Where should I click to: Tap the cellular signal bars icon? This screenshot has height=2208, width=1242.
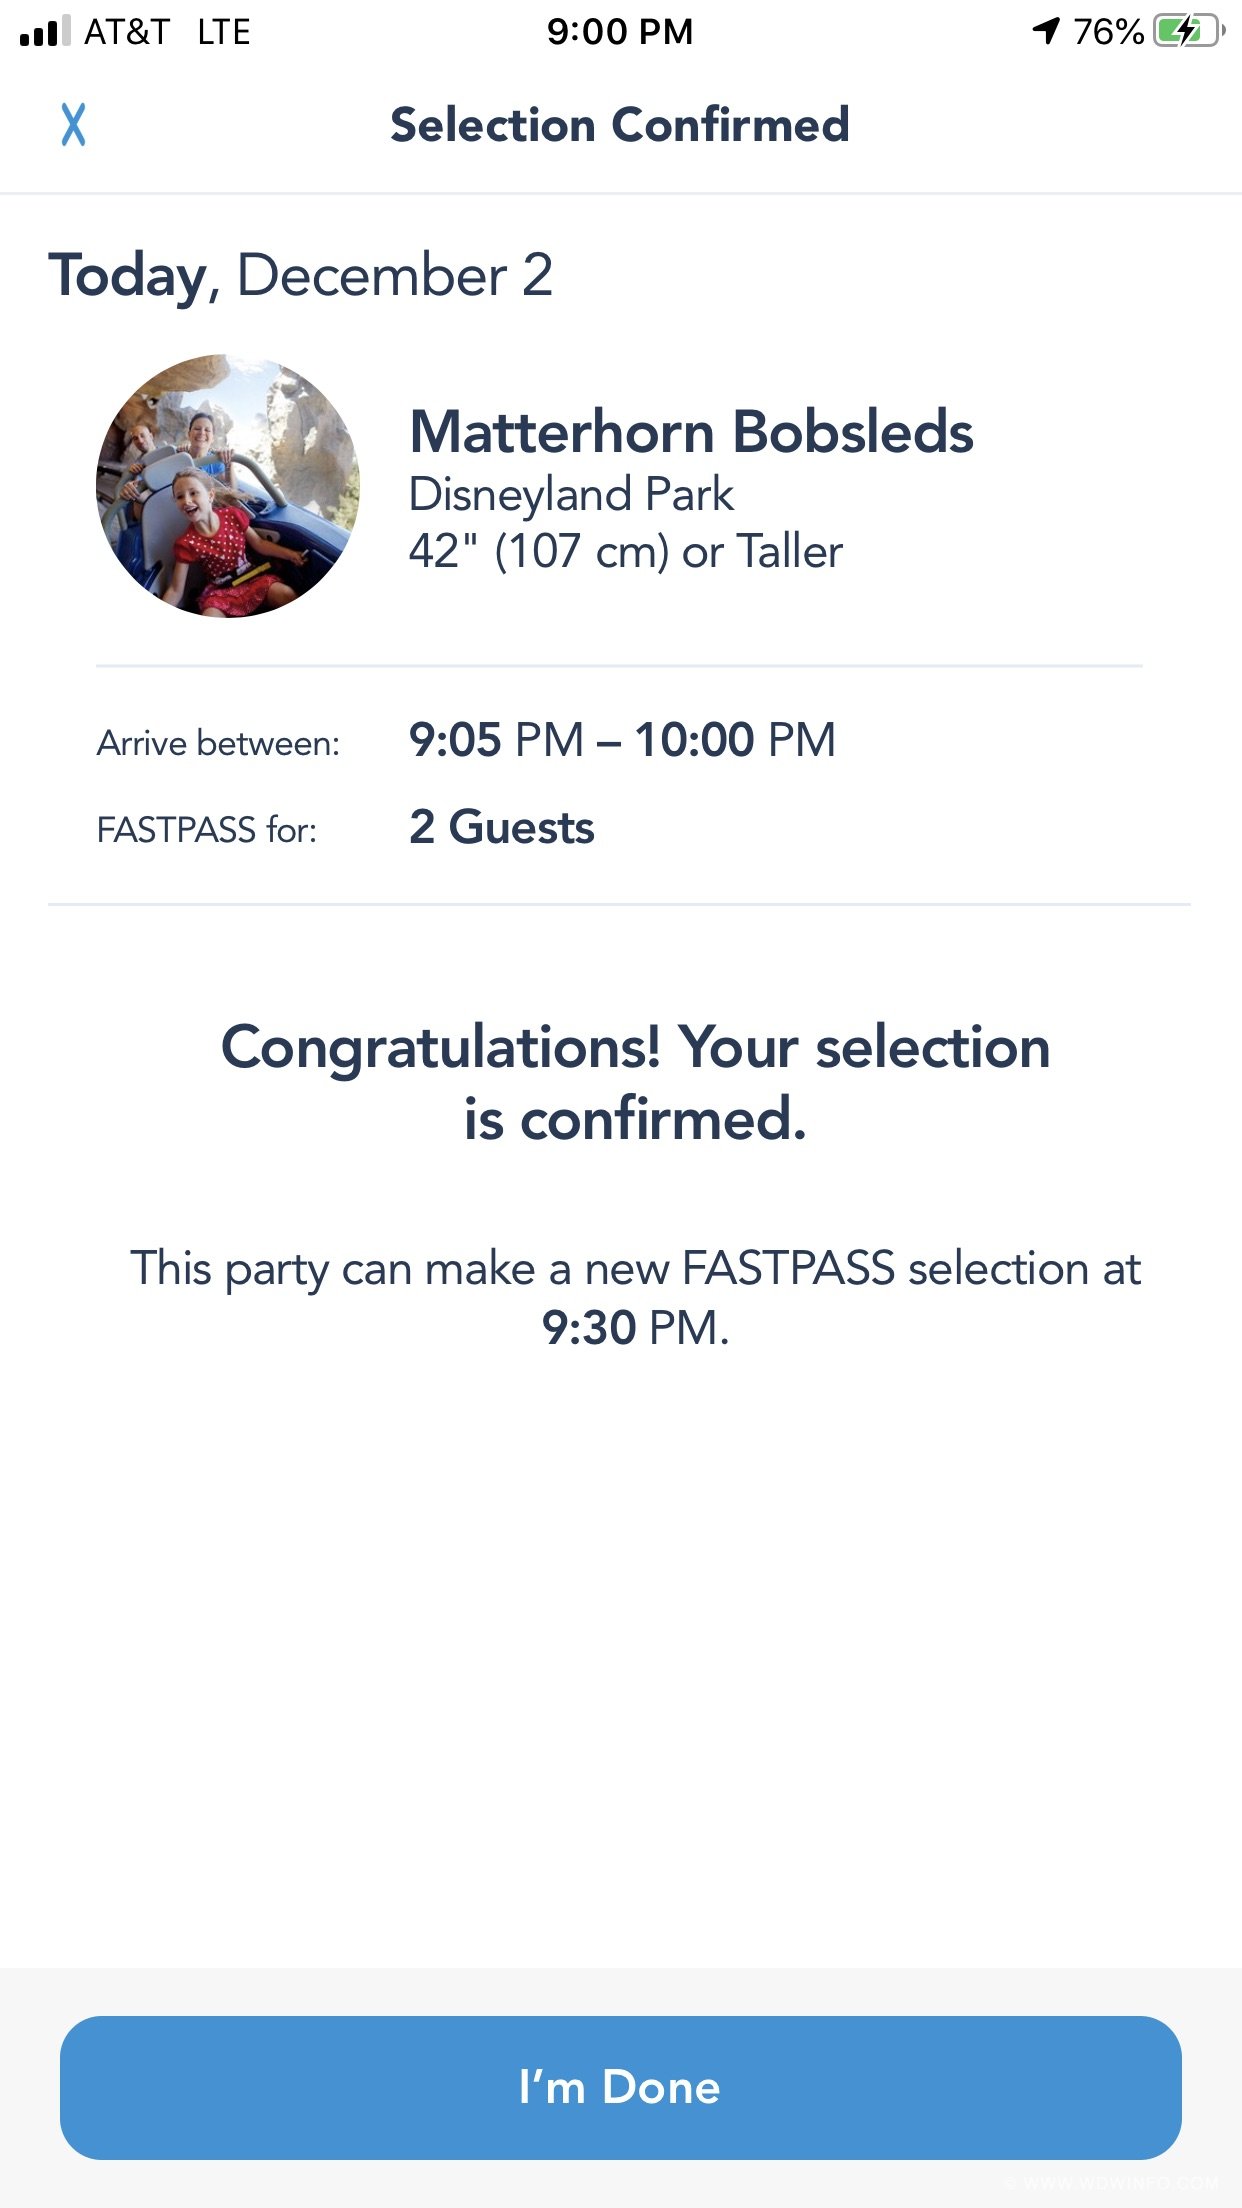(x=45, y=31)
